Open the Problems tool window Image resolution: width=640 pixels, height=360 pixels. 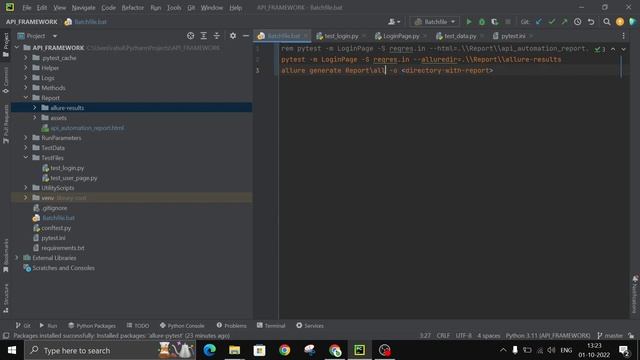coord(231,325)
